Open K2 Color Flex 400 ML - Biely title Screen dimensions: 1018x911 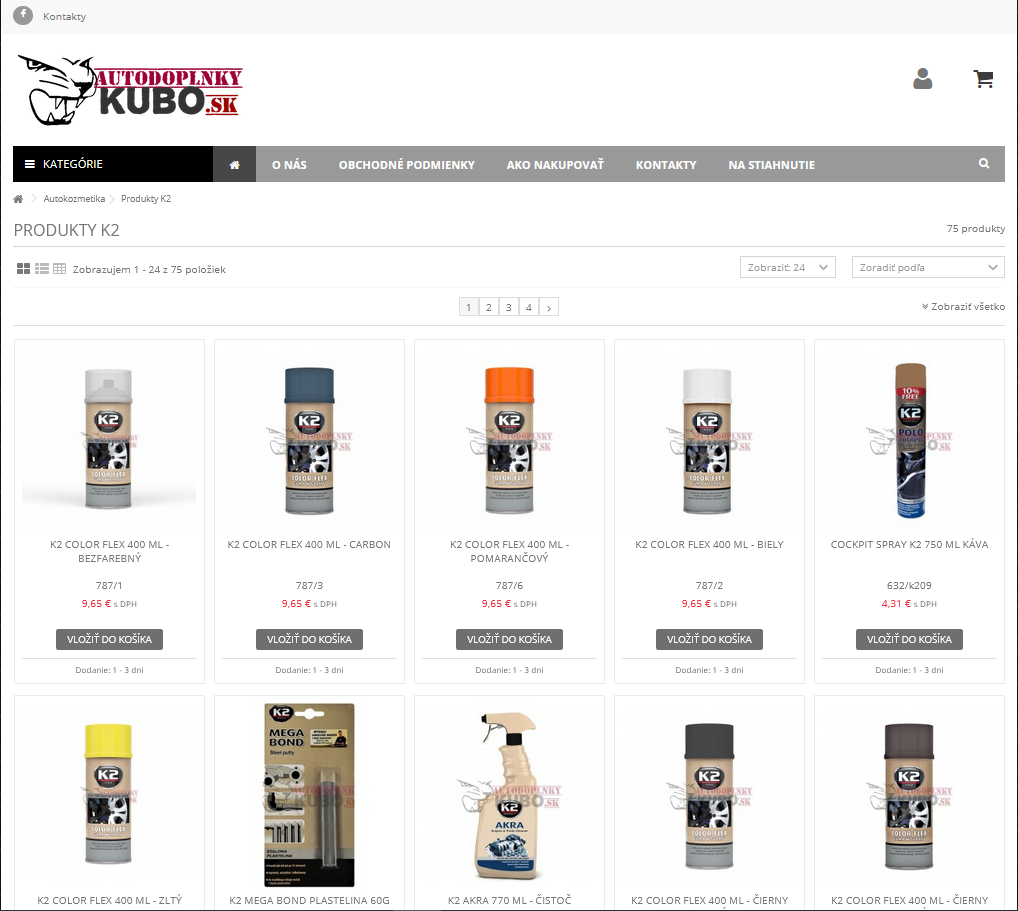pos(709,545)
